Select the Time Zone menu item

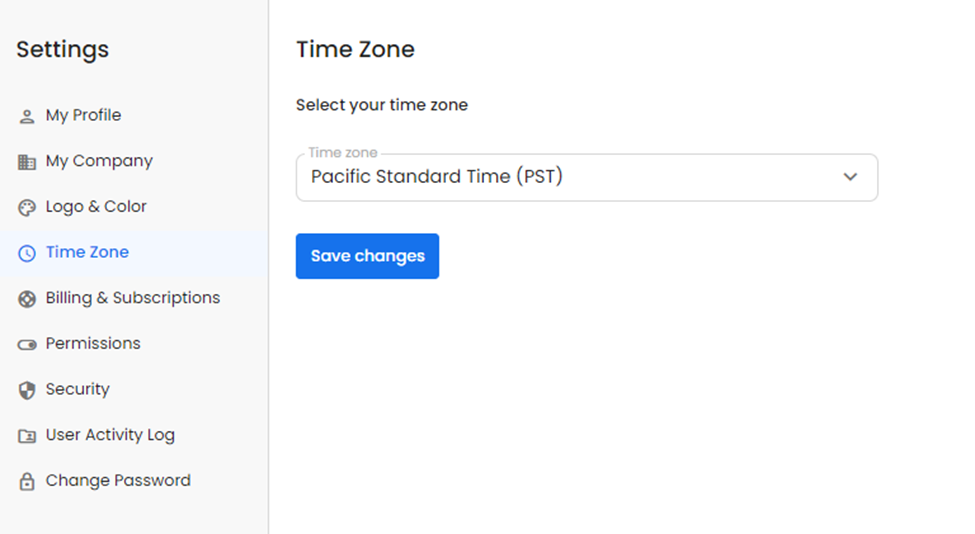(87, 252)
